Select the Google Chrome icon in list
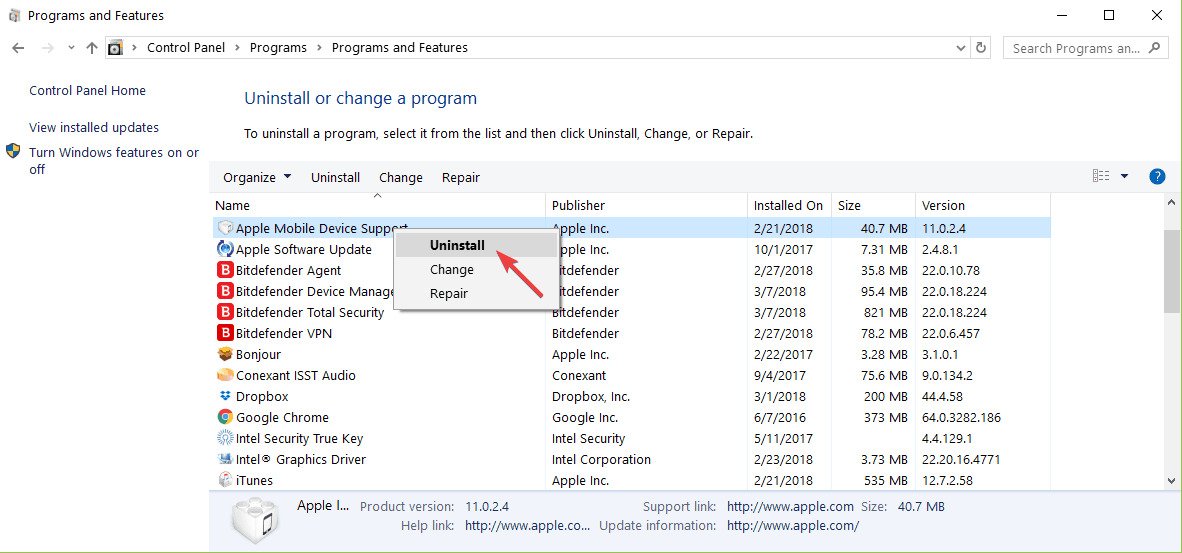 click(225, 417)
